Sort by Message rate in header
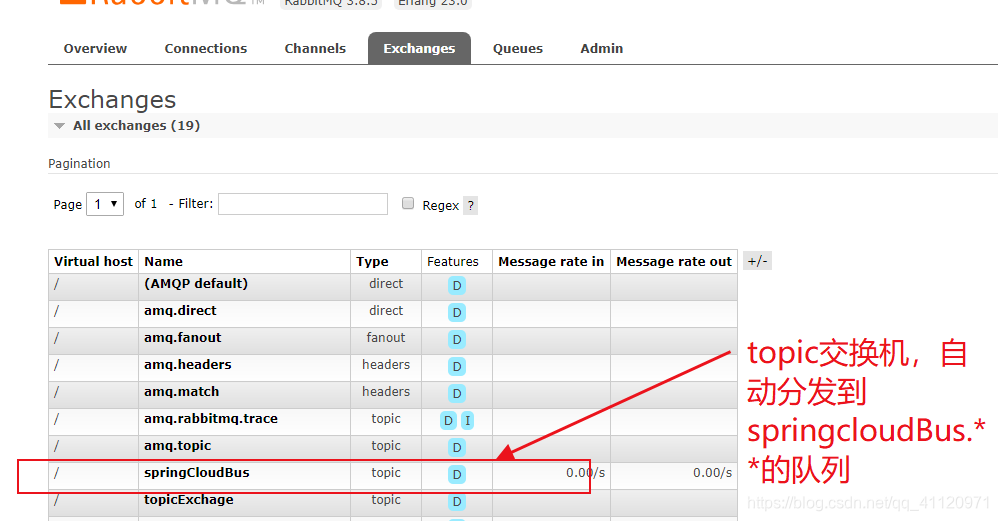998x521 pixels. (551, 261)
